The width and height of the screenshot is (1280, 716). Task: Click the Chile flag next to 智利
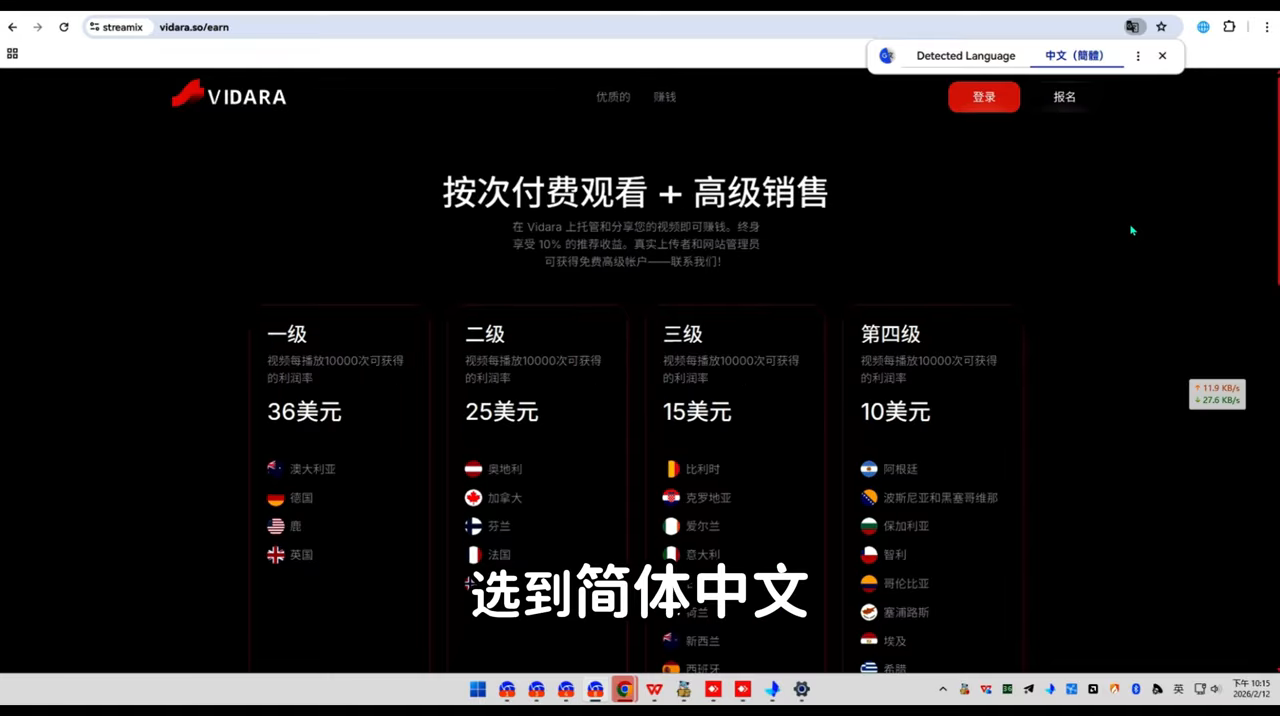coord(870,555)
